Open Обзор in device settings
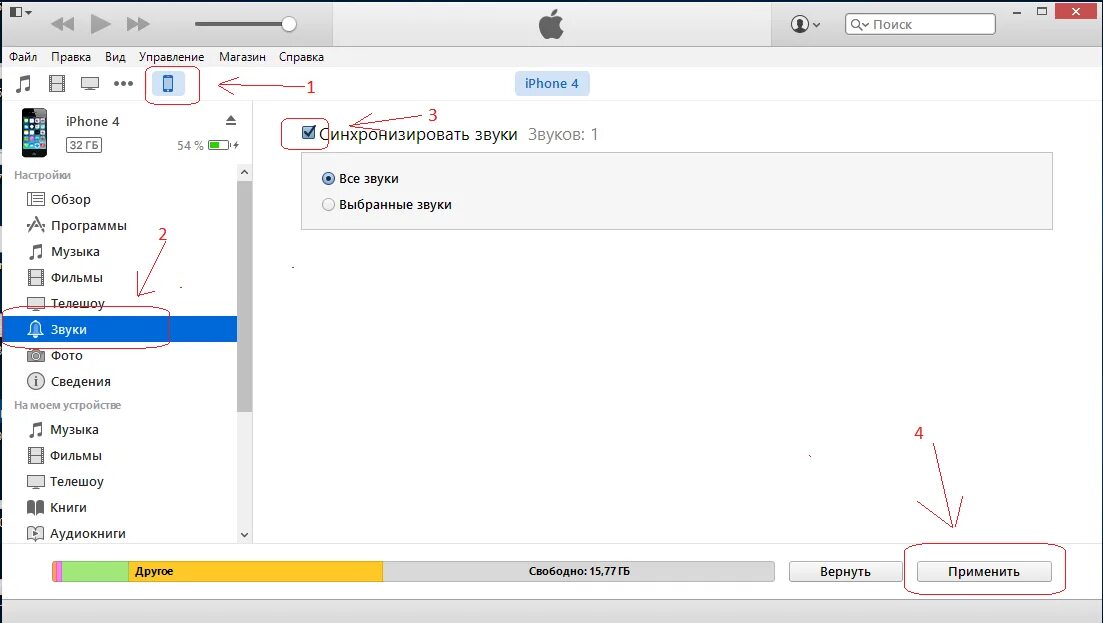Viewport: 1103px width, 623px height. [120, 199]
